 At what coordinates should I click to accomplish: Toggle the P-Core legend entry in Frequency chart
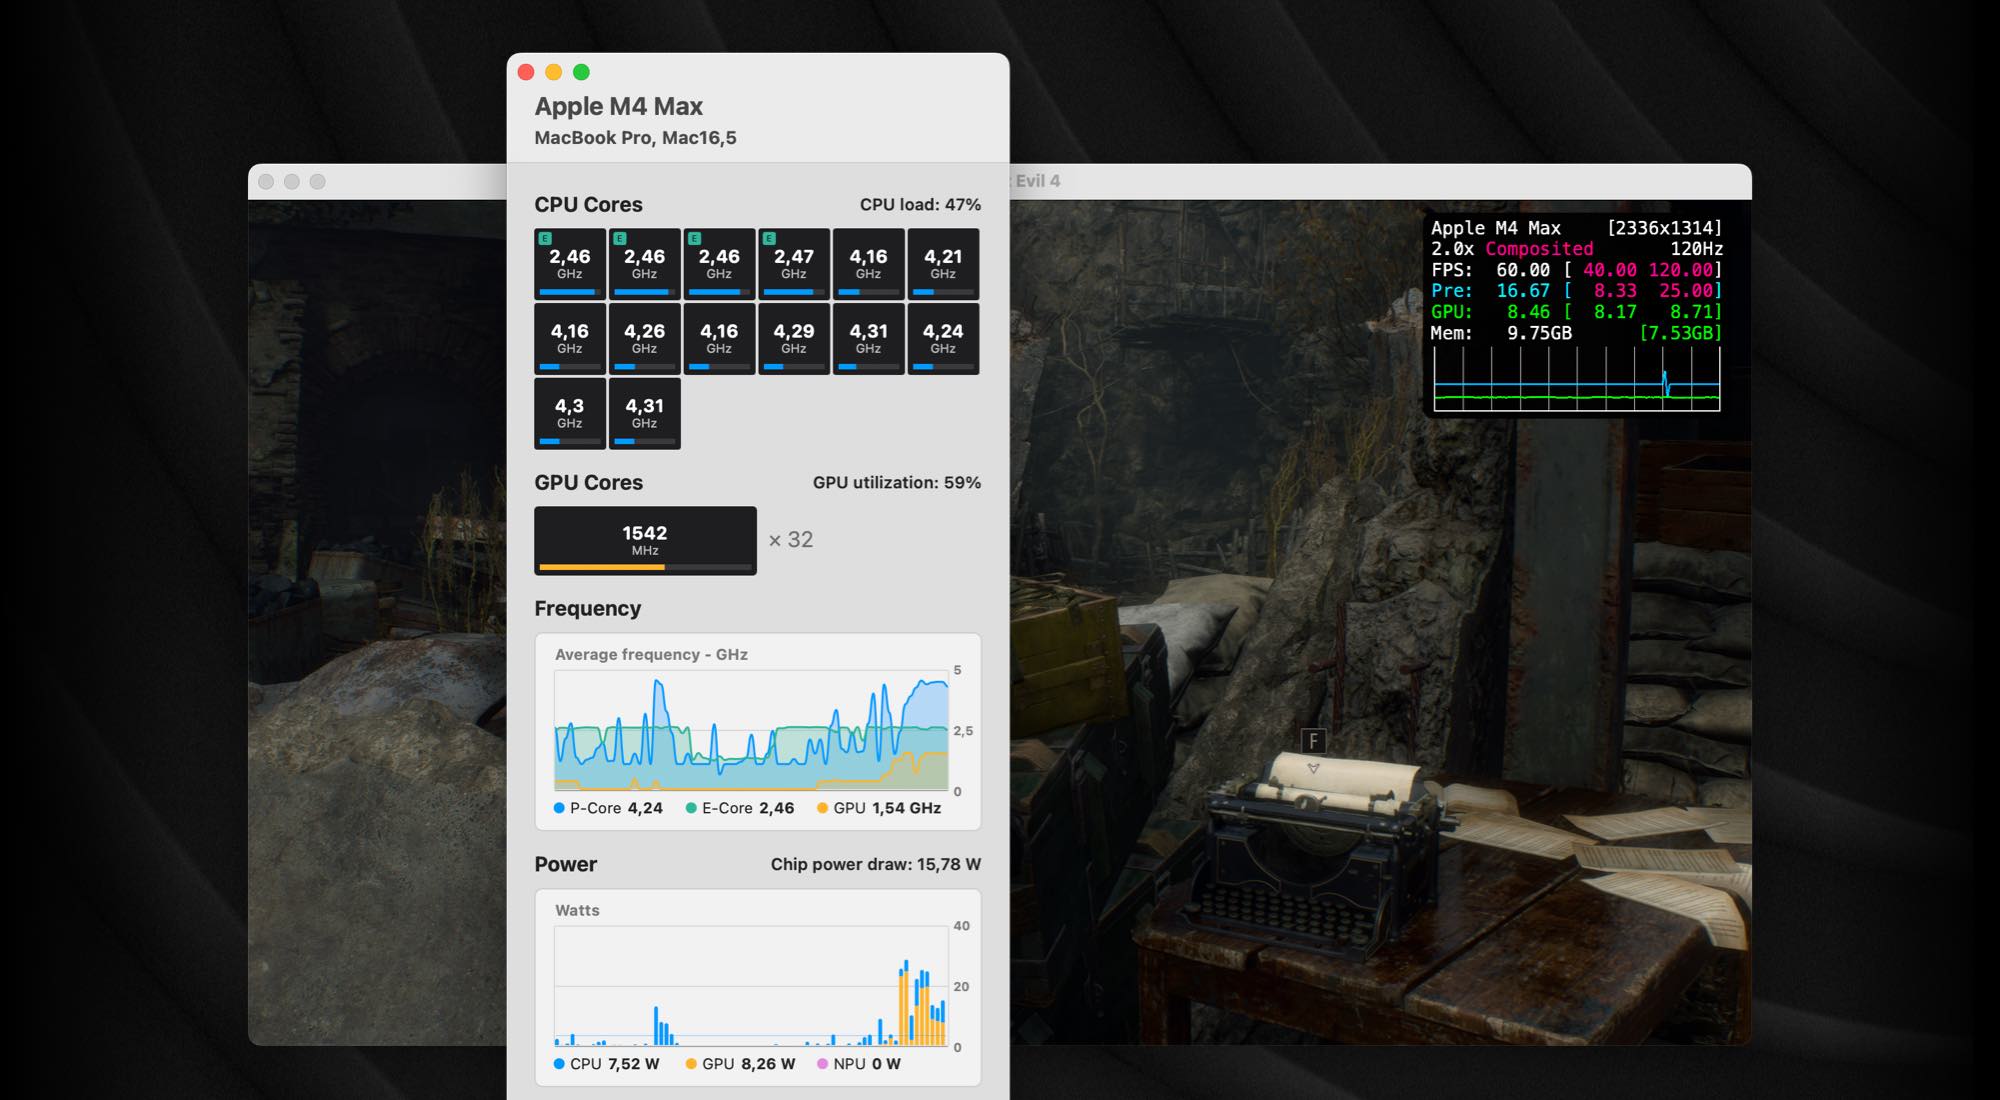pyautogui.click(x=608, y=808)
